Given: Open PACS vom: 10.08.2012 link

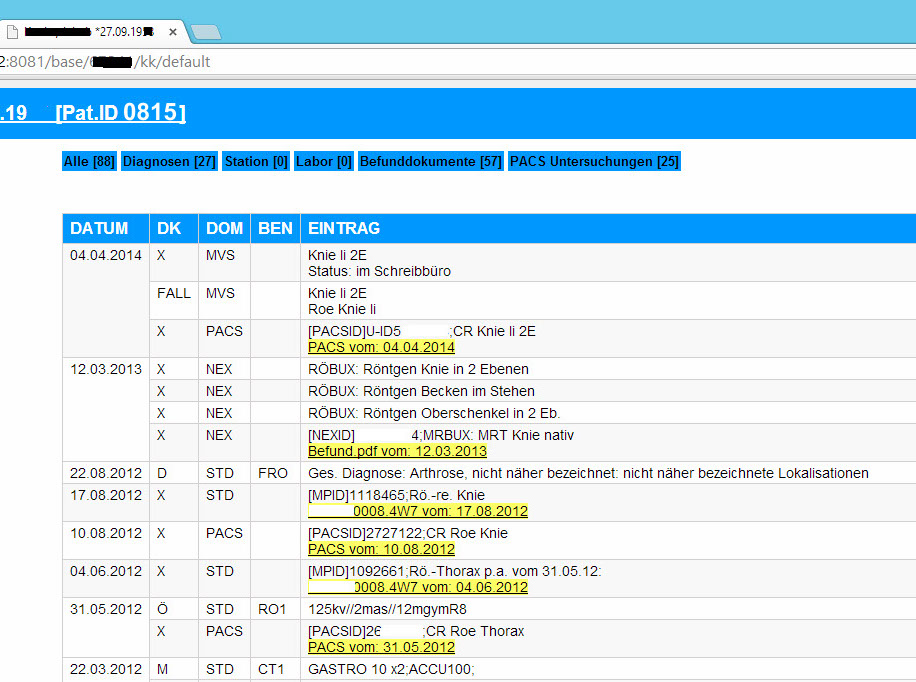Looking at the screenshot, I should coord(381,550).
